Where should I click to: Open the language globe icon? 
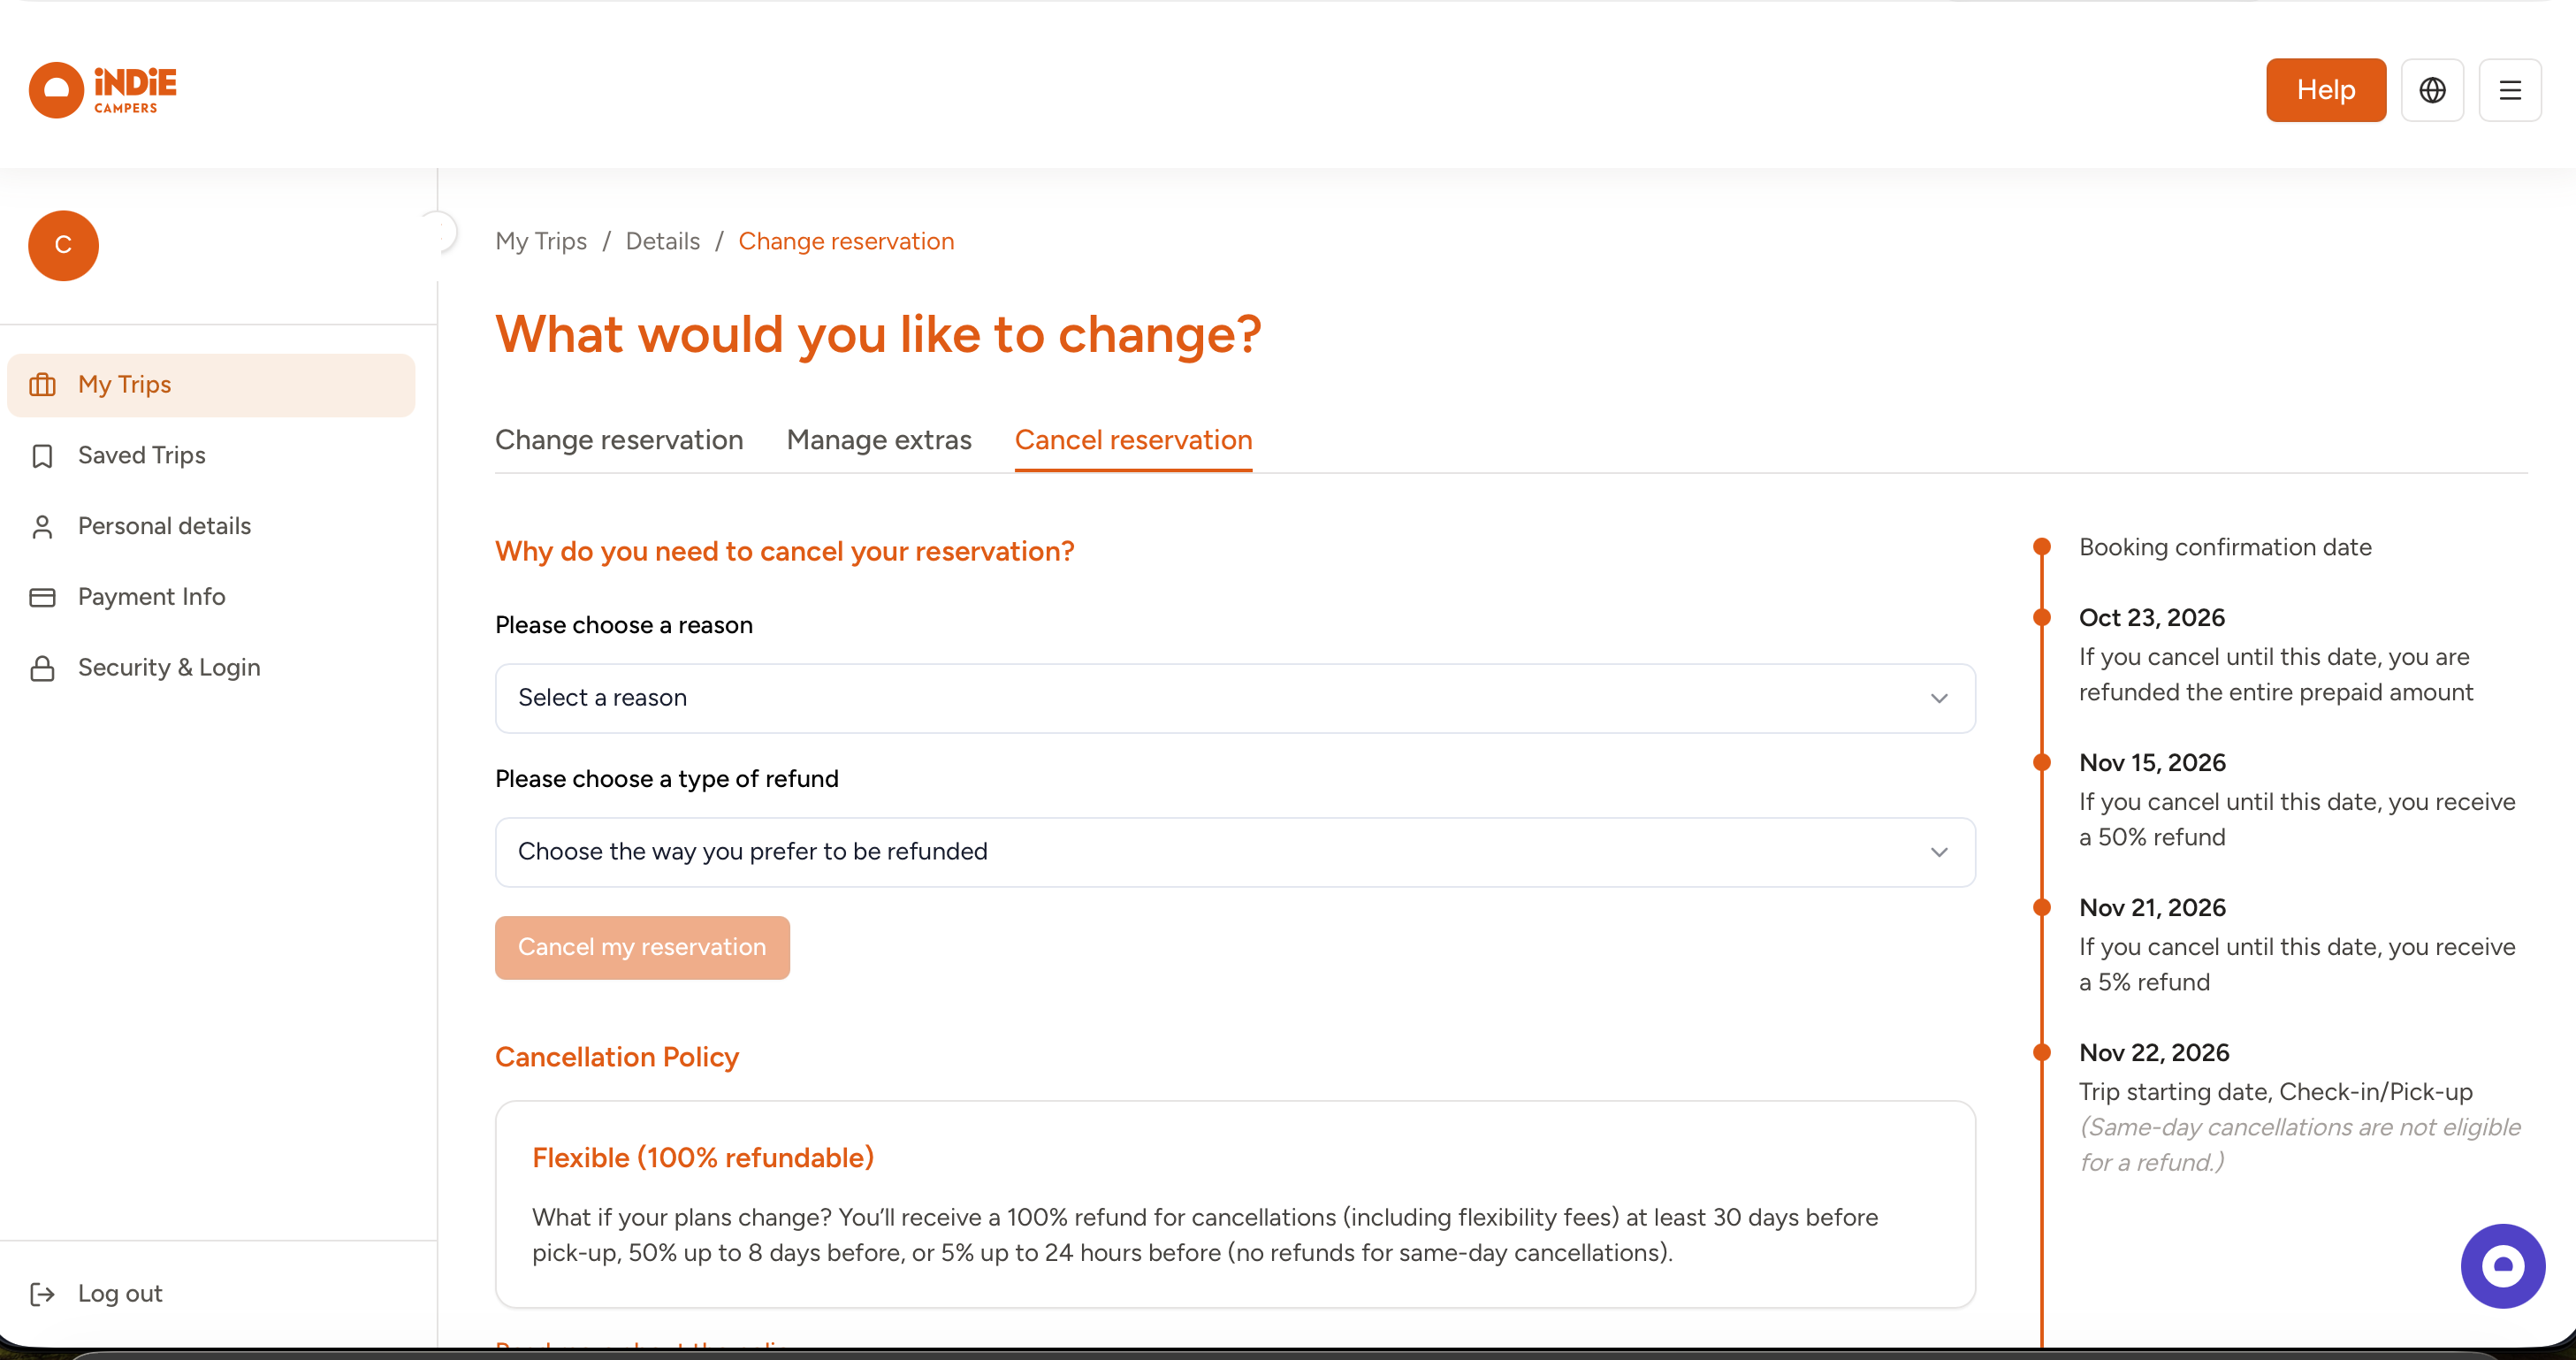click(x=2432, y=90)
